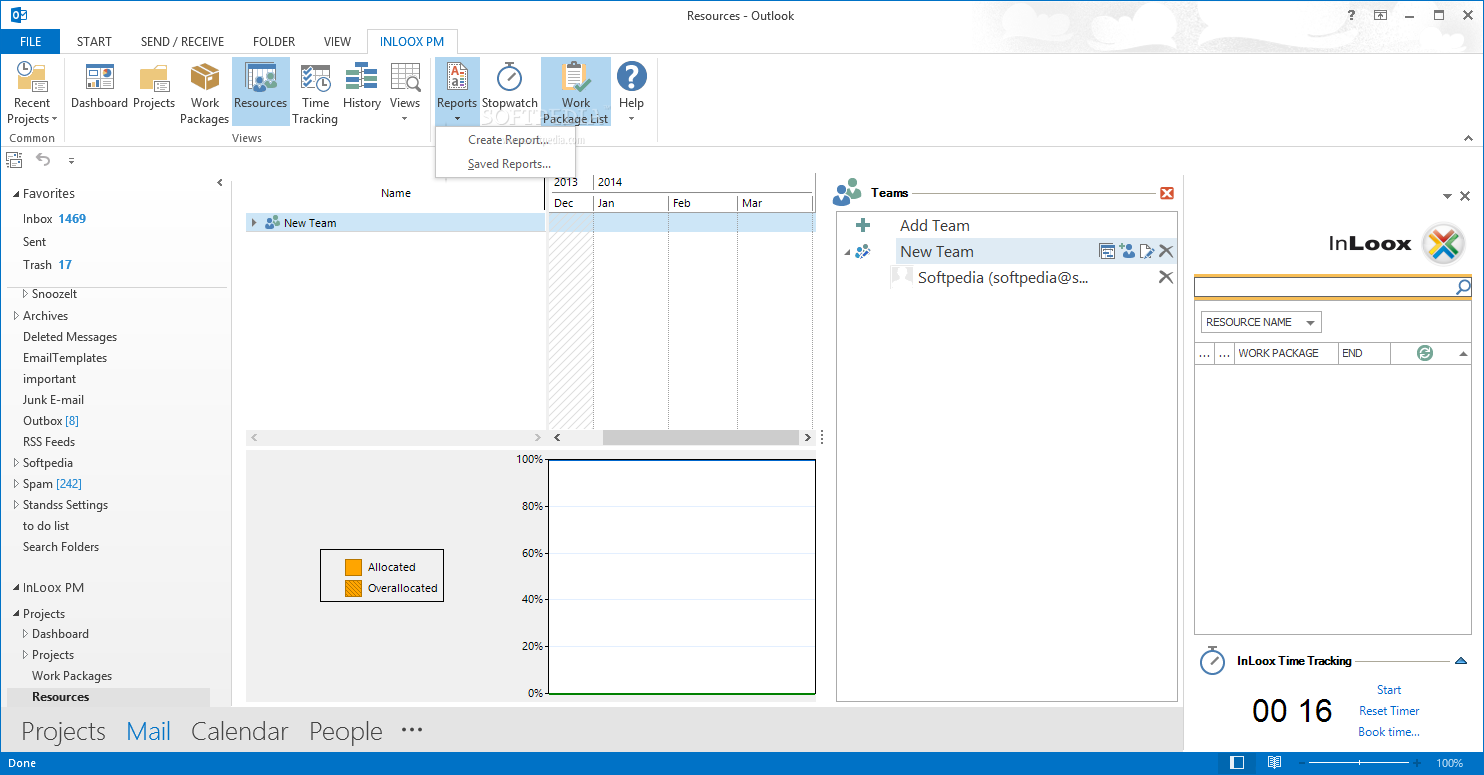This screenshot has width=1484, height=775.
Task: Open the Help dropdown in the ribbon
Action: pos(631,92)
